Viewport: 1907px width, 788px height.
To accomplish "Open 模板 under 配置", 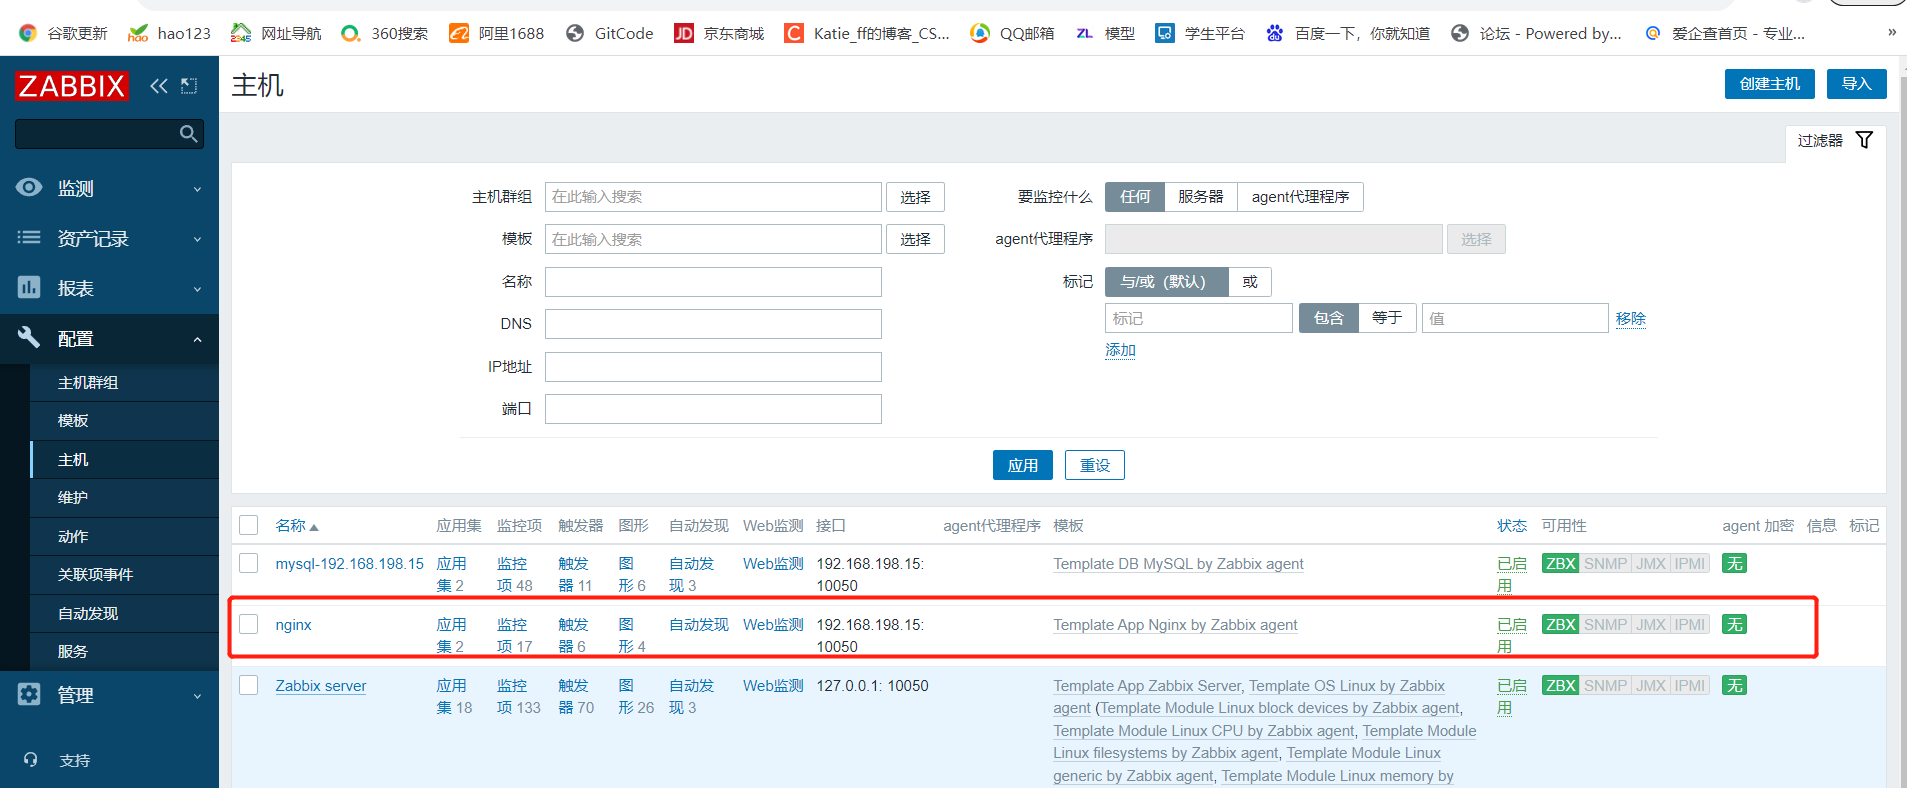I will [73, 420].
